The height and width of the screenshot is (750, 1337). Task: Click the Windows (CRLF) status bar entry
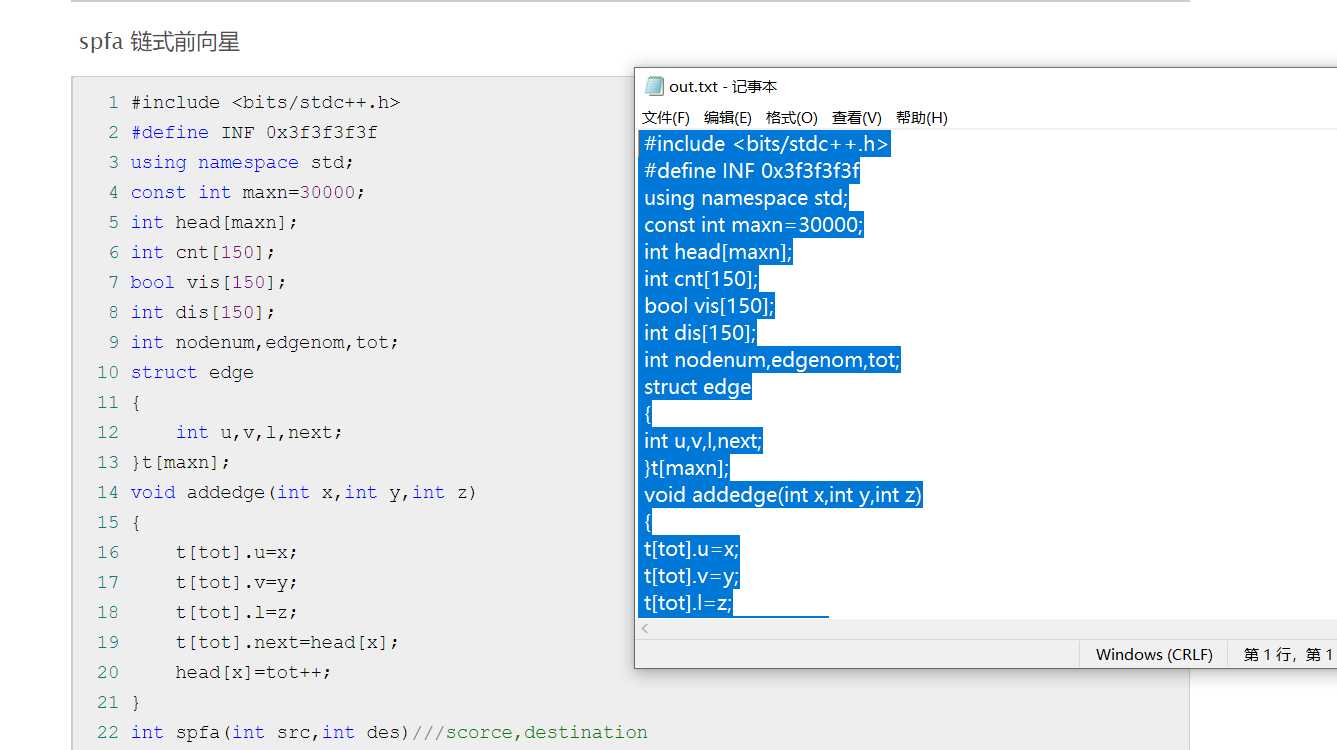pos(1154,654)
